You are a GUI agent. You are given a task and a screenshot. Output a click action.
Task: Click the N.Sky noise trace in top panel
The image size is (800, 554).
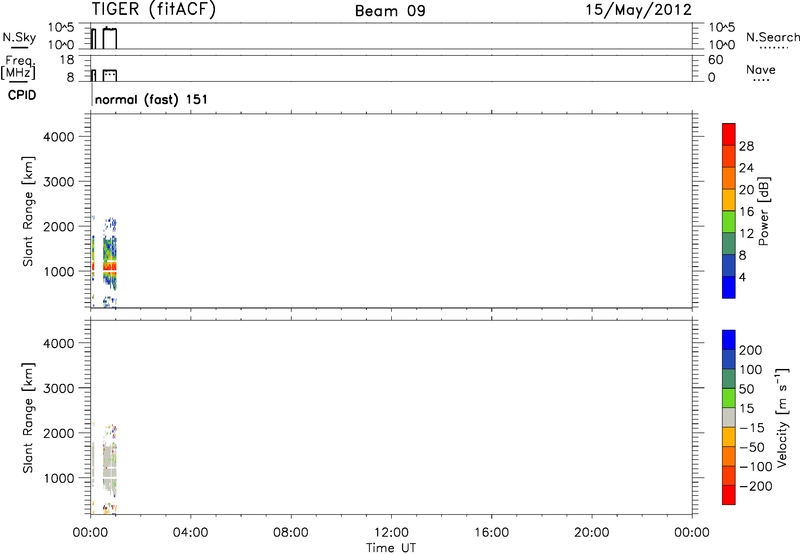(110, 38)
